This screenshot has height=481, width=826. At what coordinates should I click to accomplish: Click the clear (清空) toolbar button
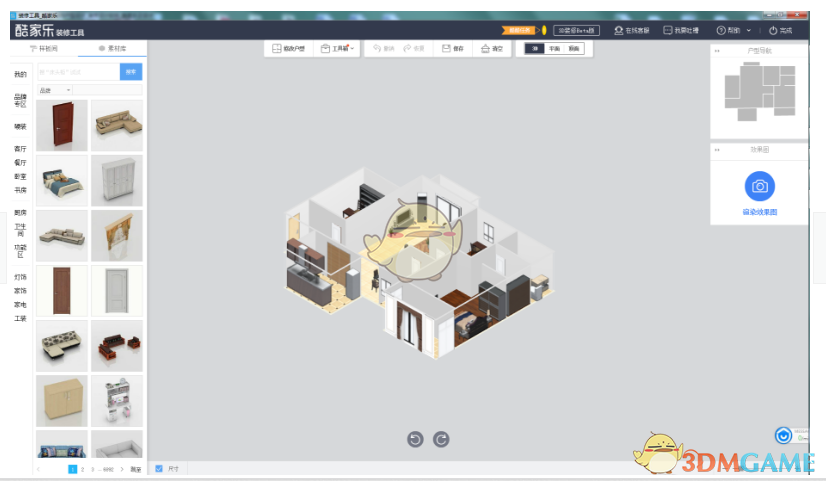pyautogui.click(x=491, y=48)
